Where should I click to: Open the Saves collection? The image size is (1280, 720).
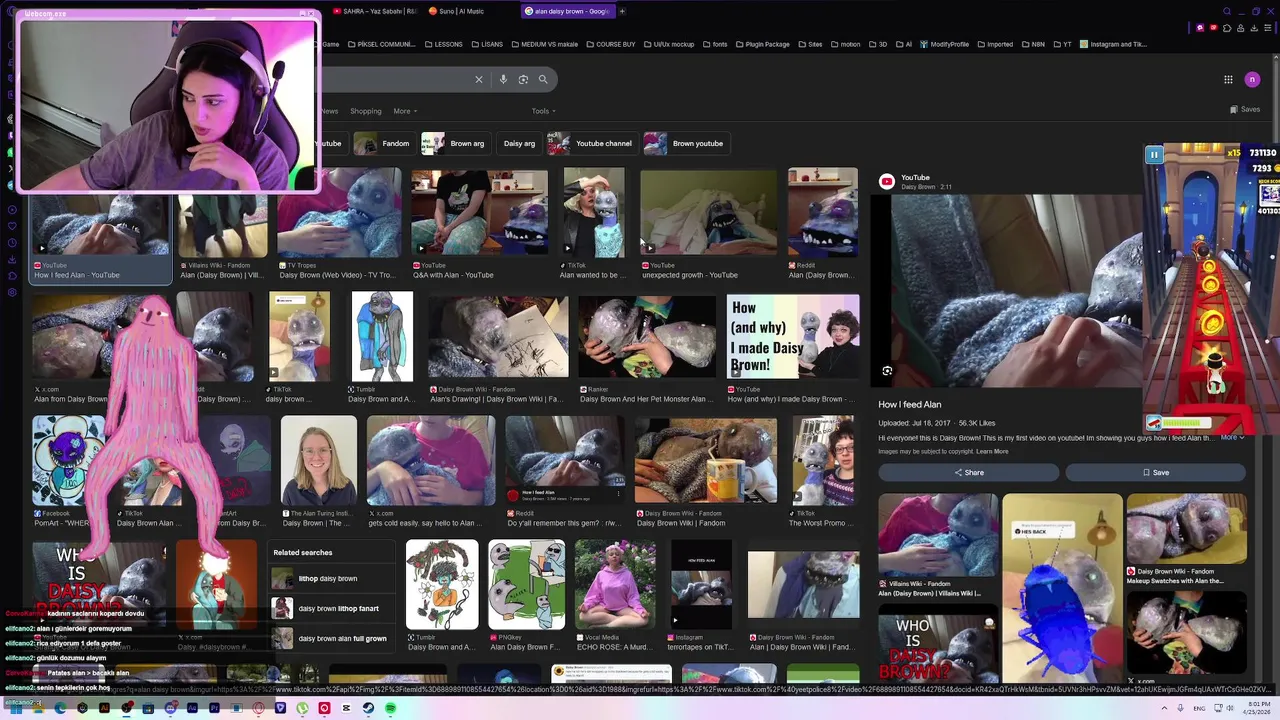click(x=1245, y=110)
